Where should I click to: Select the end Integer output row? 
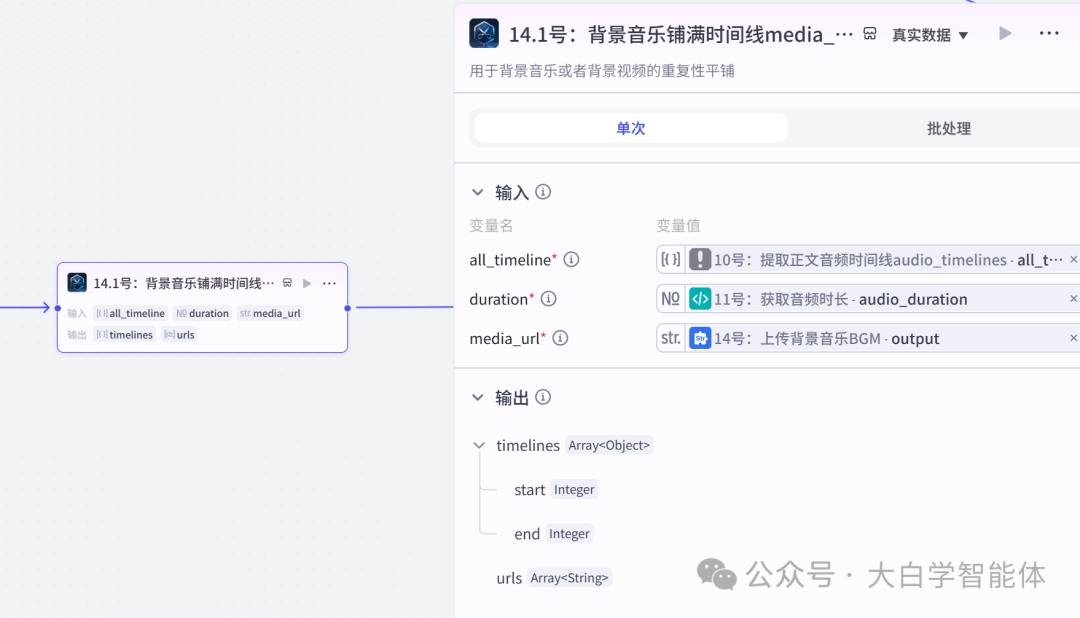tap(553, 534)
